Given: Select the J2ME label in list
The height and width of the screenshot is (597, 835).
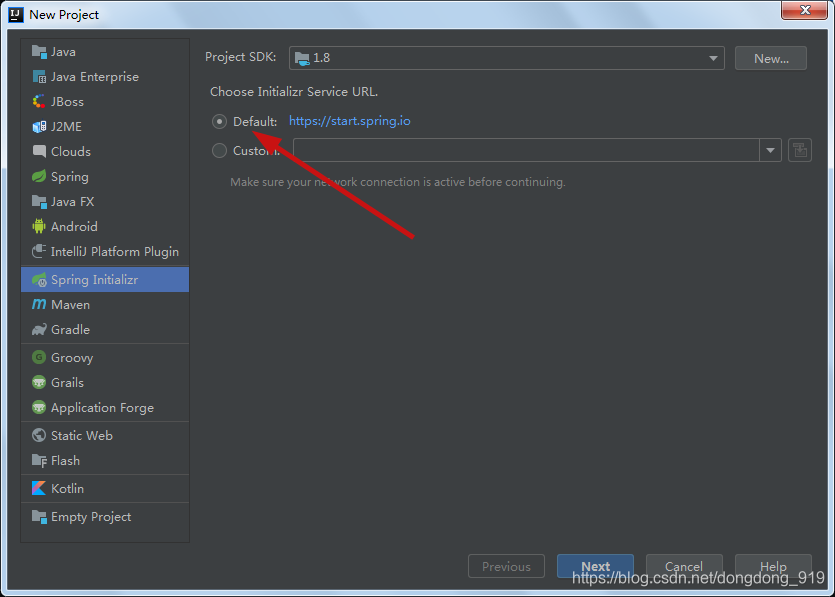Looking at the screenshot, I should pos(66,126).
